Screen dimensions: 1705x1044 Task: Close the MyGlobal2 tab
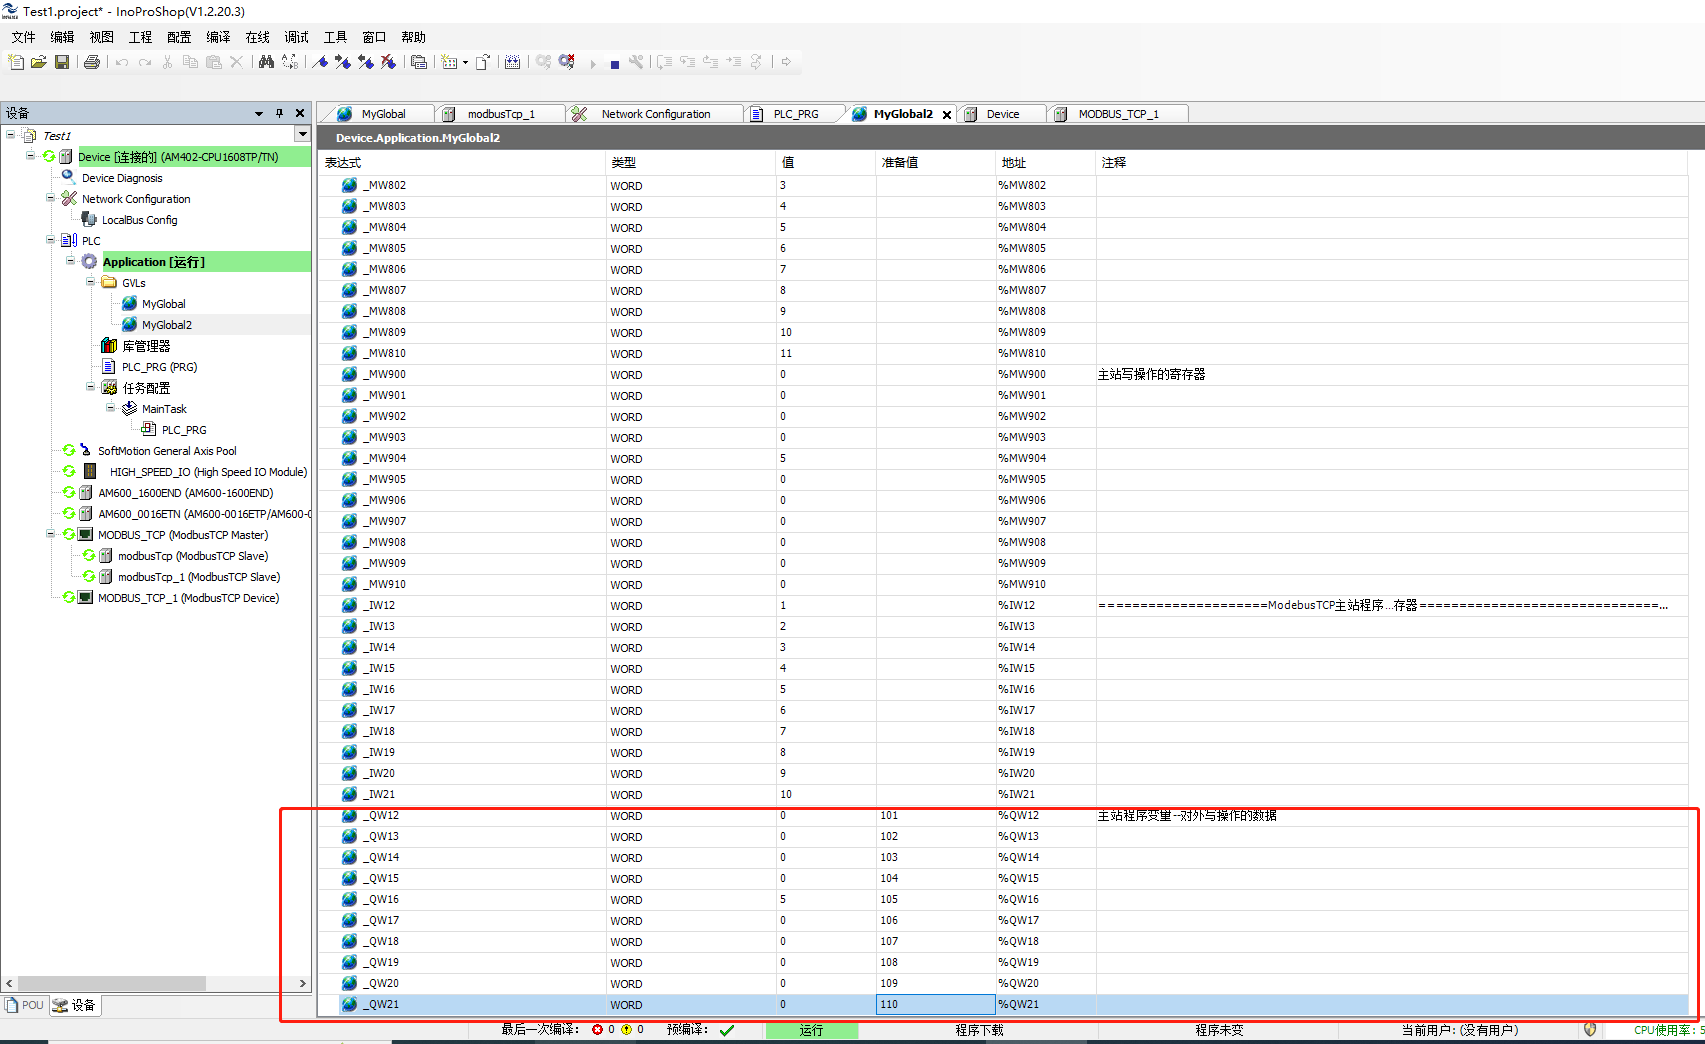[x=947, y=115]
